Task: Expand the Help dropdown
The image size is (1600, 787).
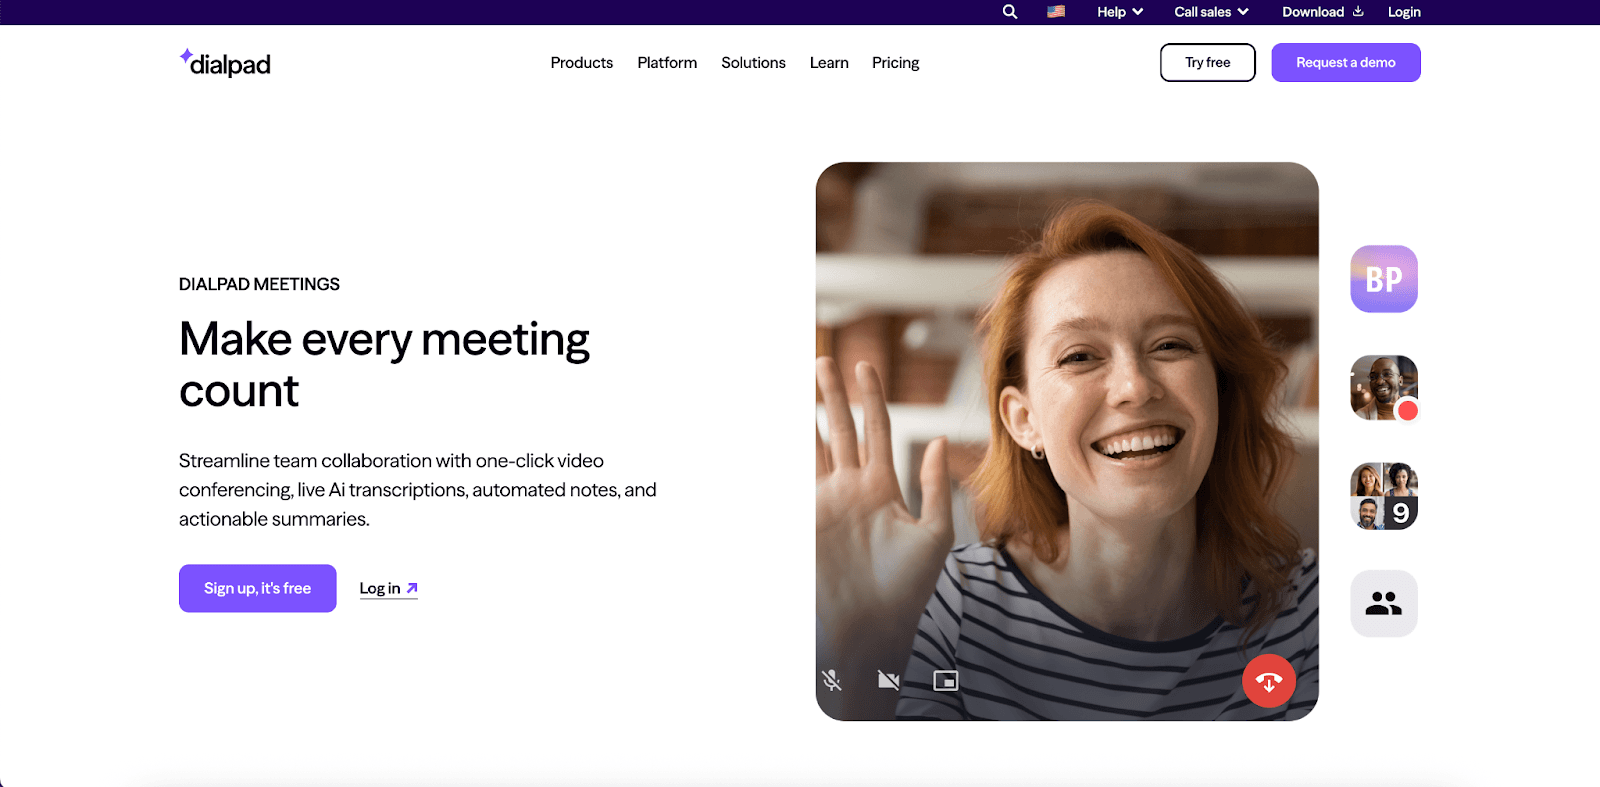Action: (x=1120, y=12)
